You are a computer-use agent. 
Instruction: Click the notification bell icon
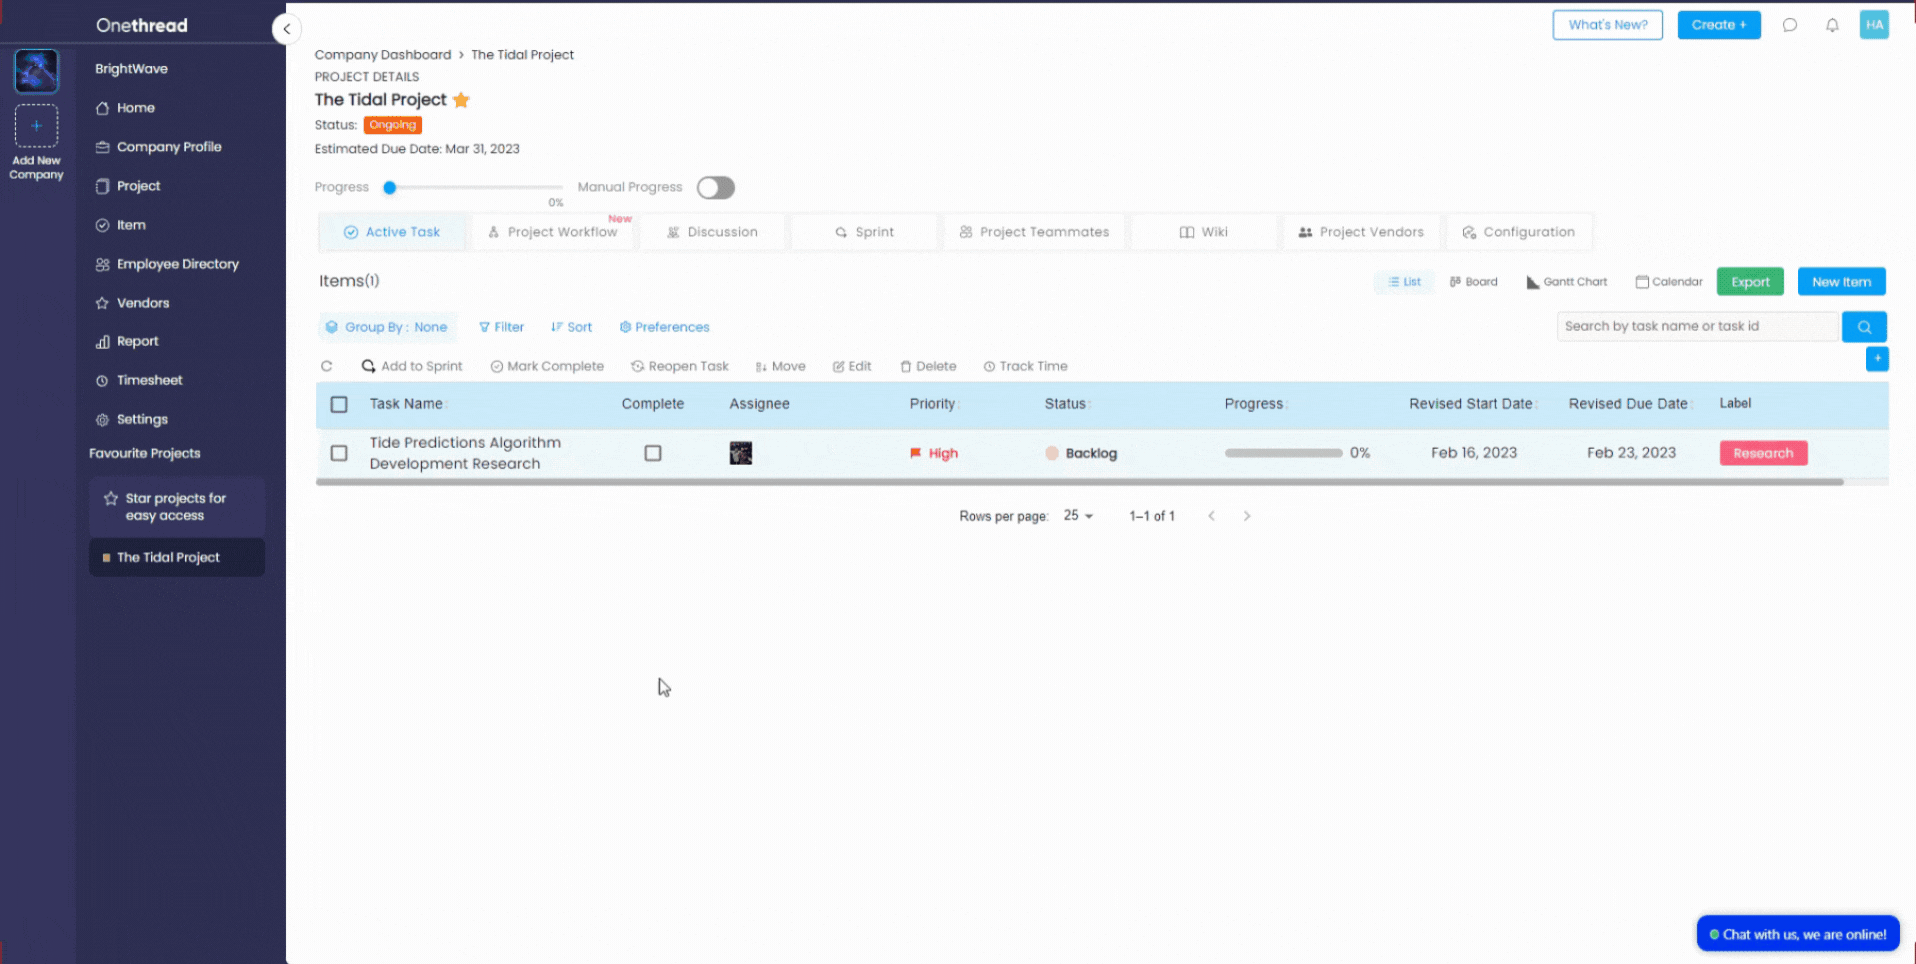pos(1832,25)
